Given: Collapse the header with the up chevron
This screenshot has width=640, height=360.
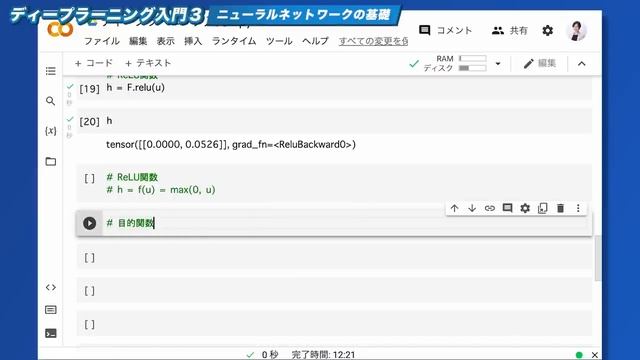Looking at the screenshot, I should tap(582, 64).
